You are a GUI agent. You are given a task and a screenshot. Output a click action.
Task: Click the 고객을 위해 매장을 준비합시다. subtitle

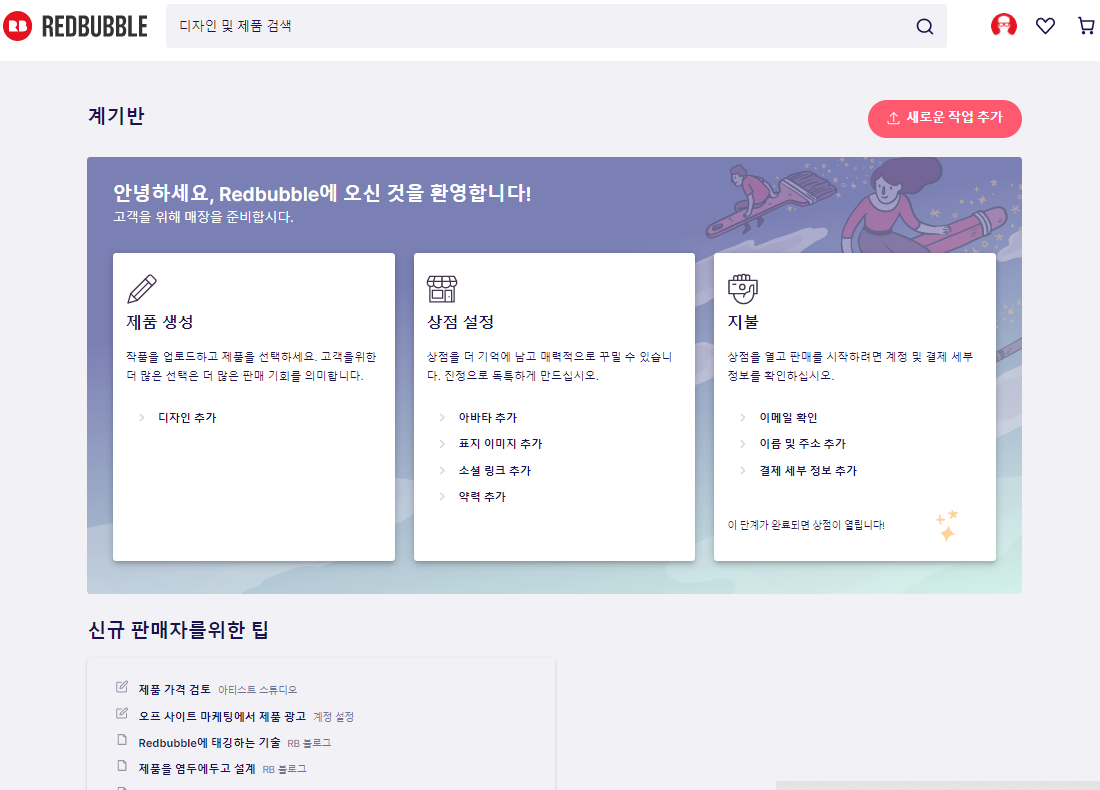coord(203,217)
